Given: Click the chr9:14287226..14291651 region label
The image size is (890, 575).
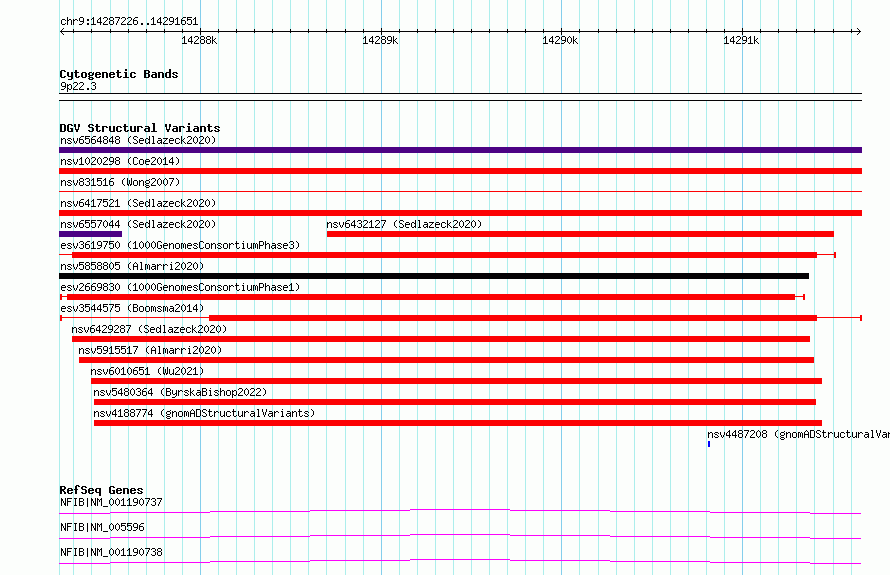Looking at the screenshot, I should (129, 22).
